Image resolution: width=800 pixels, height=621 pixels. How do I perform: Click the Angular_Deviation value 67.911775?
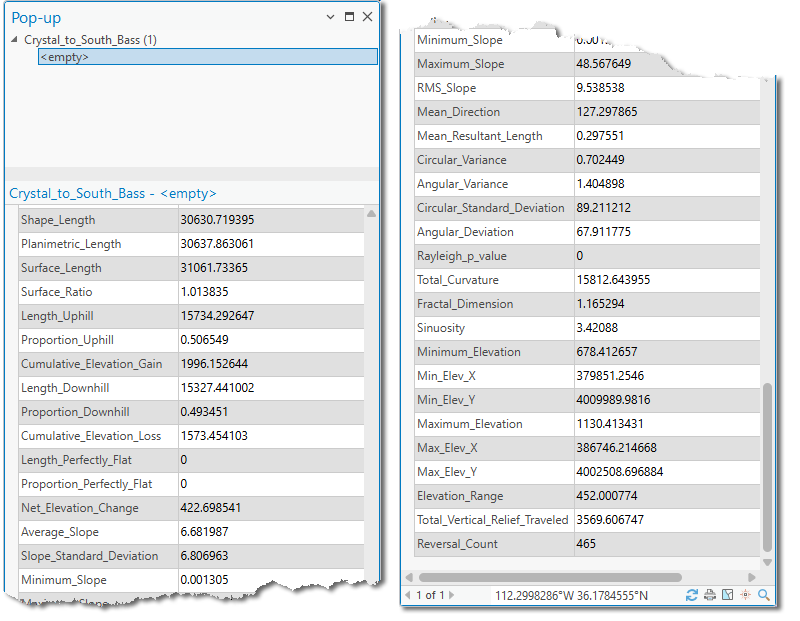pyautogui.click(x=604, y=232)
